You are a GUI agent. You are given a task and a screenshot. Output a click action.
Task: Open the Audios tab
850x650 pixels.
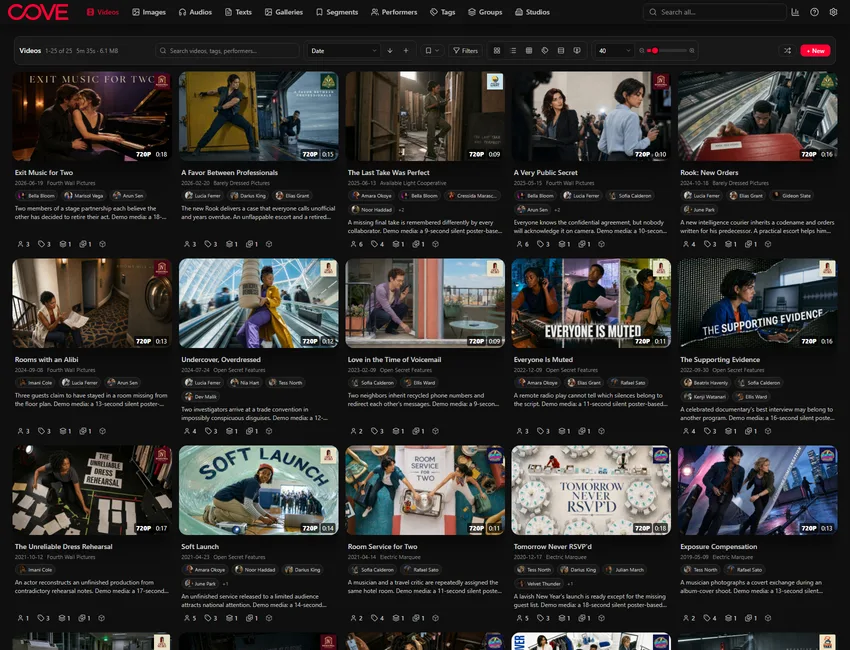point(195,12)
